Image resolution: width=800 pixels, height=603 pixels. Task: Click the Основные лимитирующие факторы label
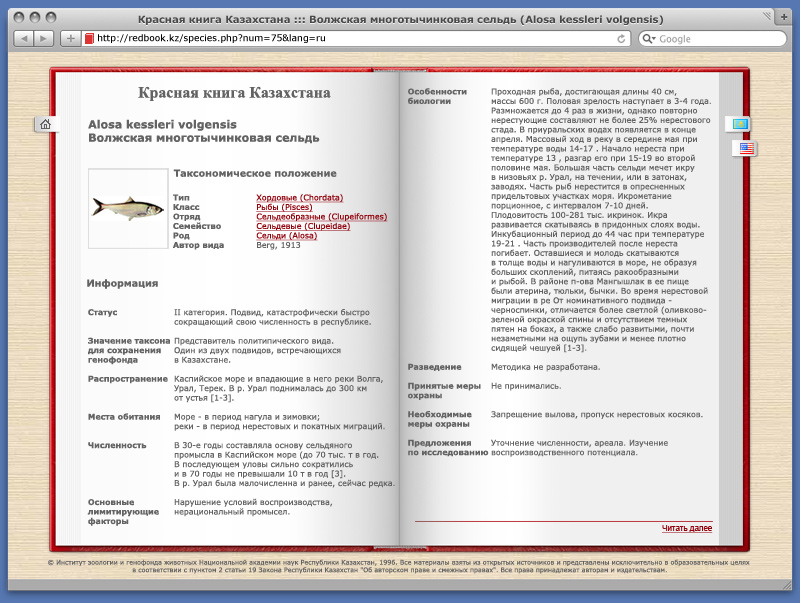(123, 512)
